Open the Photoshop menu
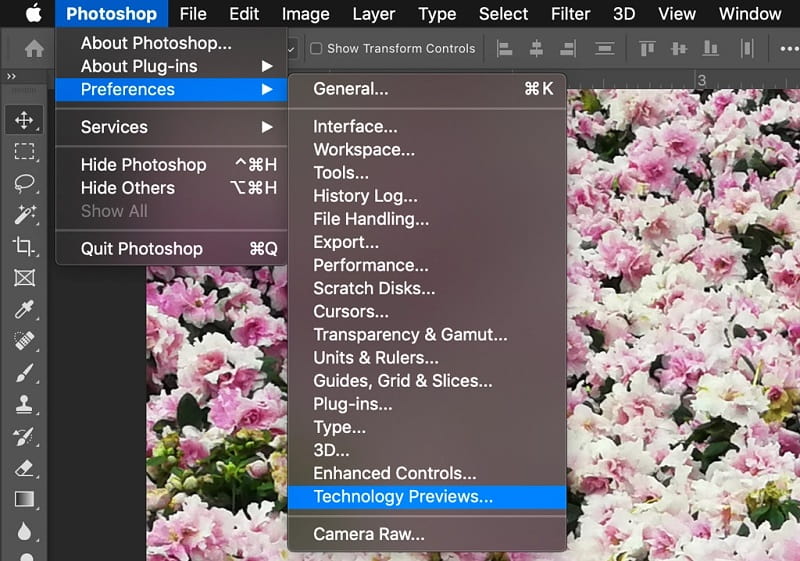This screenshot has width=800, height=561. 111,14
